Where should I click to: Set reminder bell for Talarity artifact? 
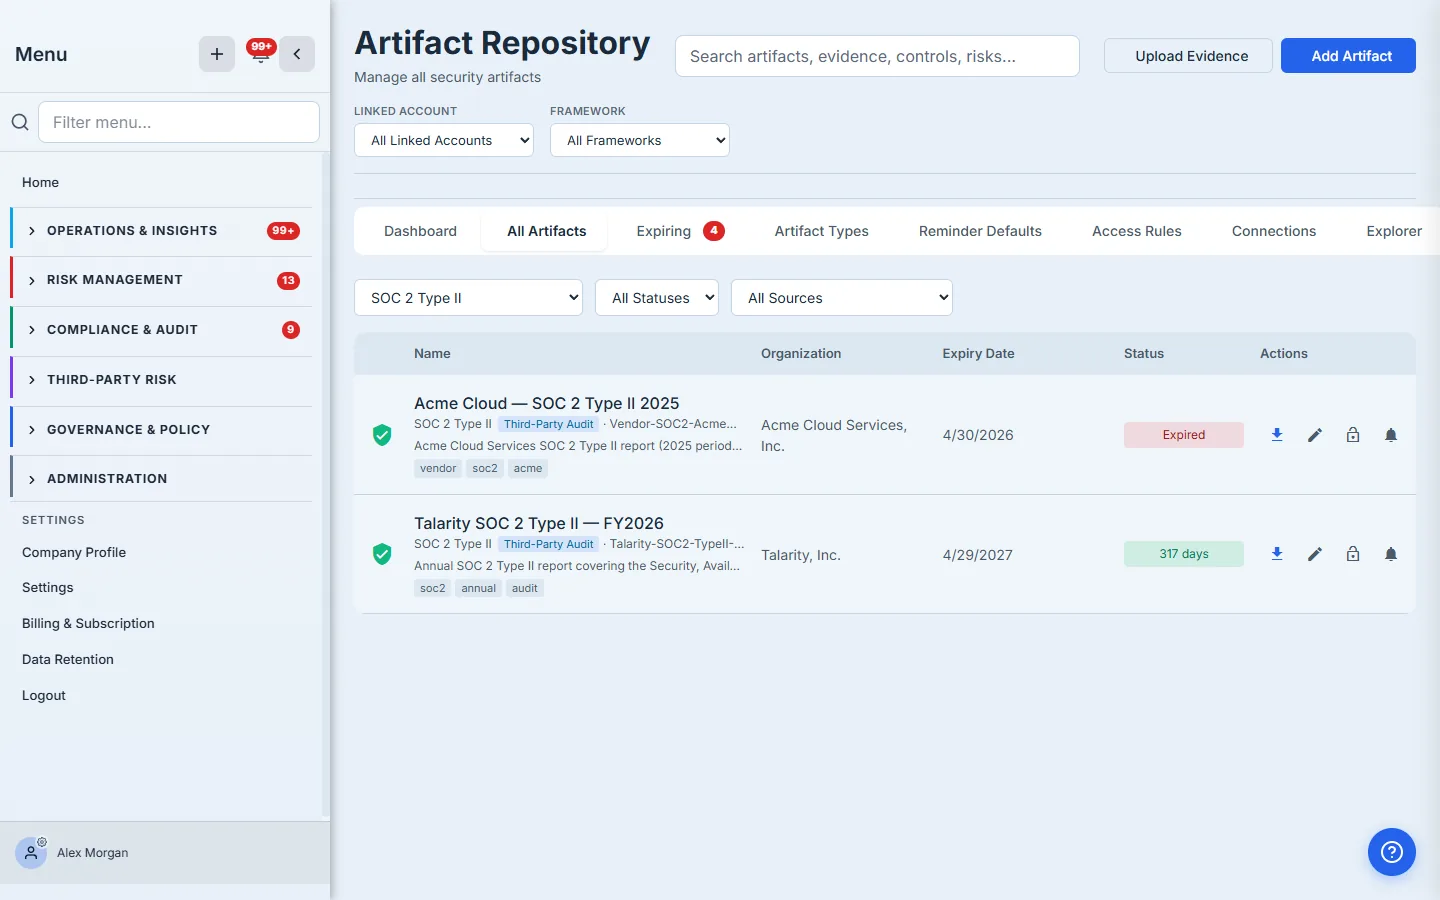pos(1391,554)
